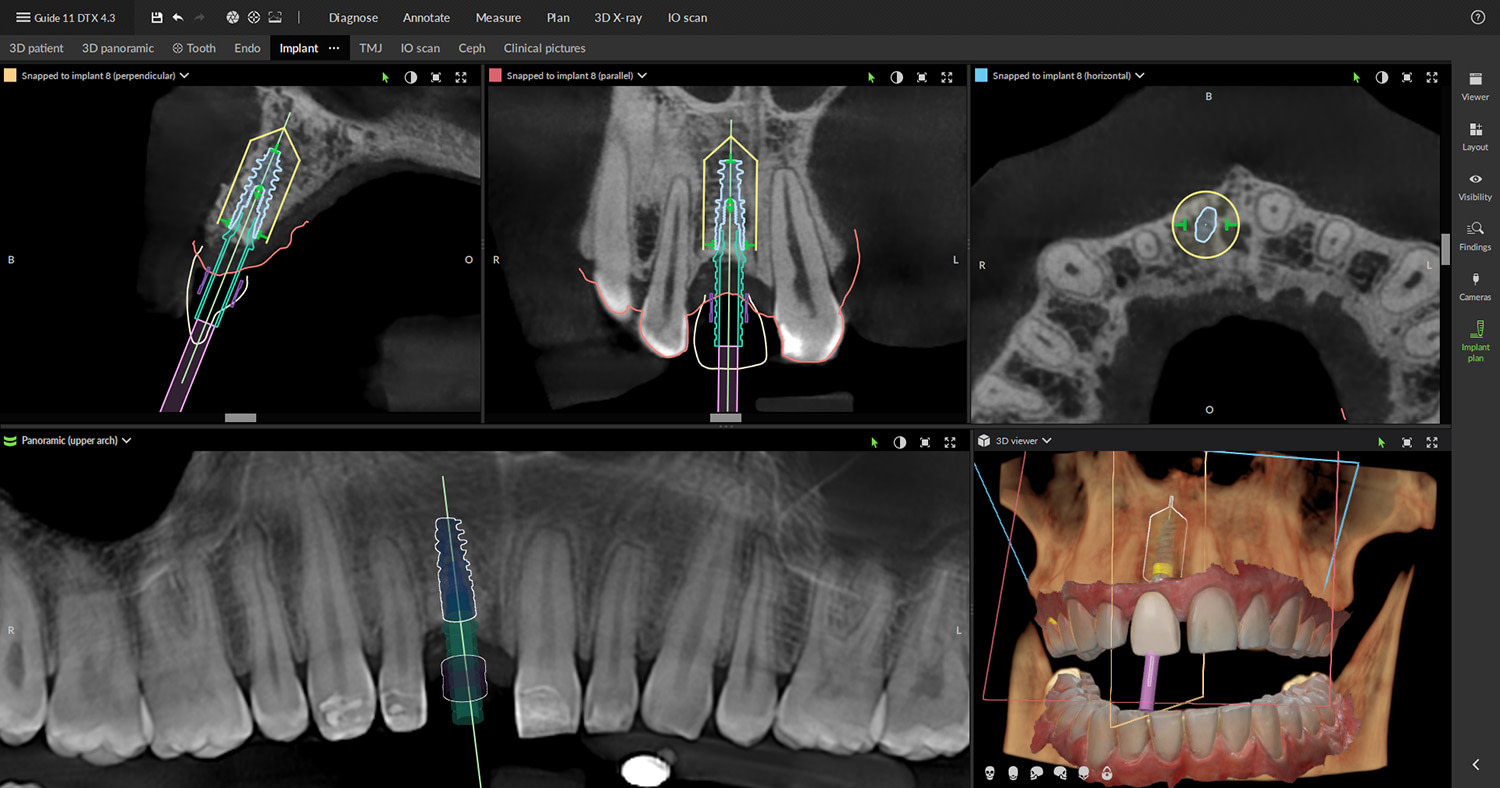Click the Undo arrow icon

click(178, 17)
